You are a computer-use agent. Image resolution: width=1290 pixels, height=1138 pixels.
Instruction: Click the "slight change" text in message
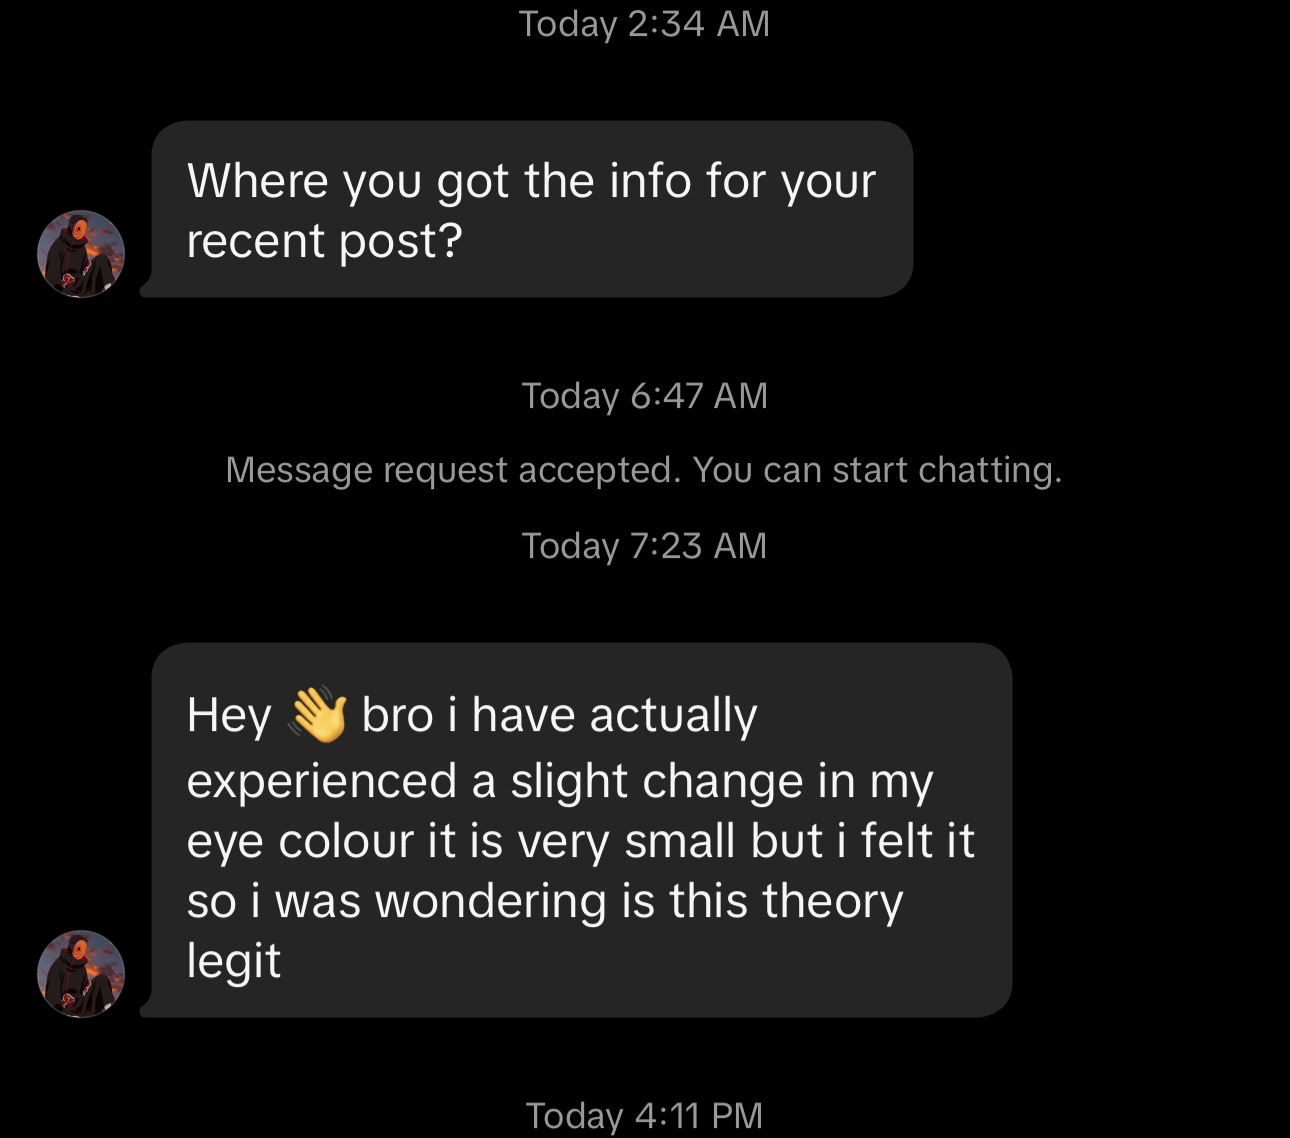point(657,782)
